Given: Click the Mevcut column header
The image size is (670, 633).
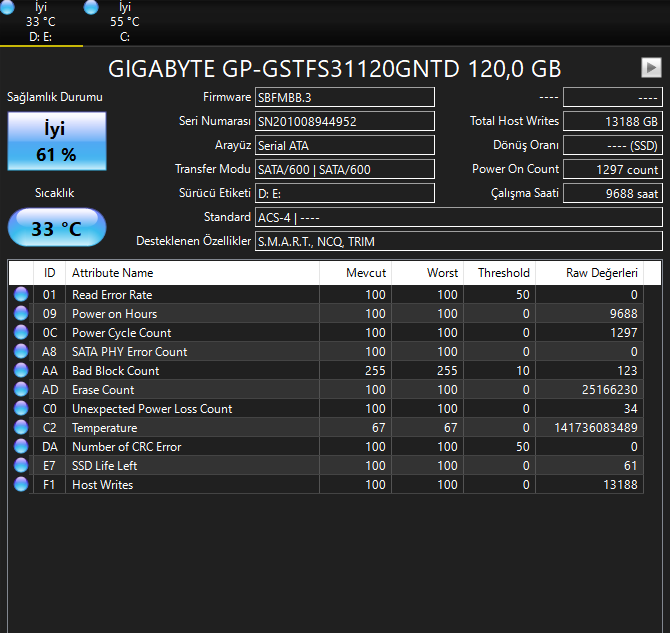Looking at the screenshot, I should (x=356, y=273).
